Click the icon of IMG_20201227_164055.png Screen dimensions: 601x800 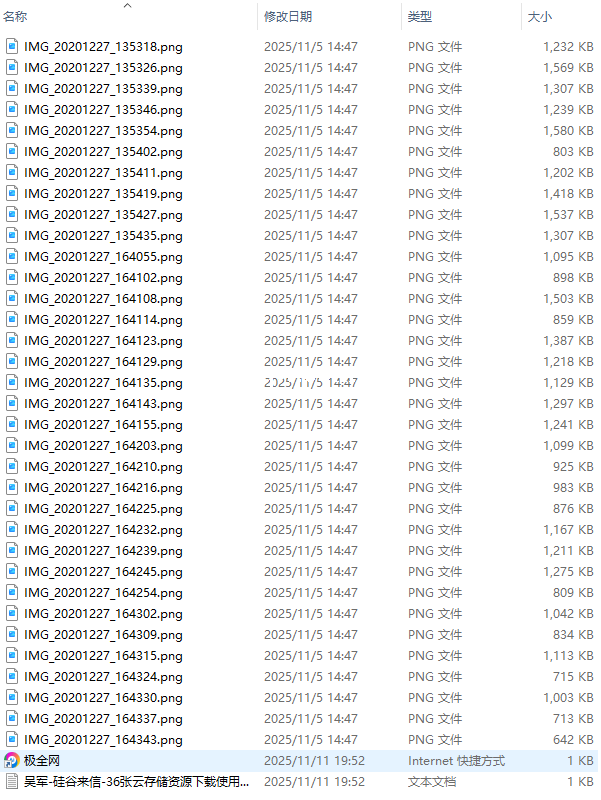point(12,257)
